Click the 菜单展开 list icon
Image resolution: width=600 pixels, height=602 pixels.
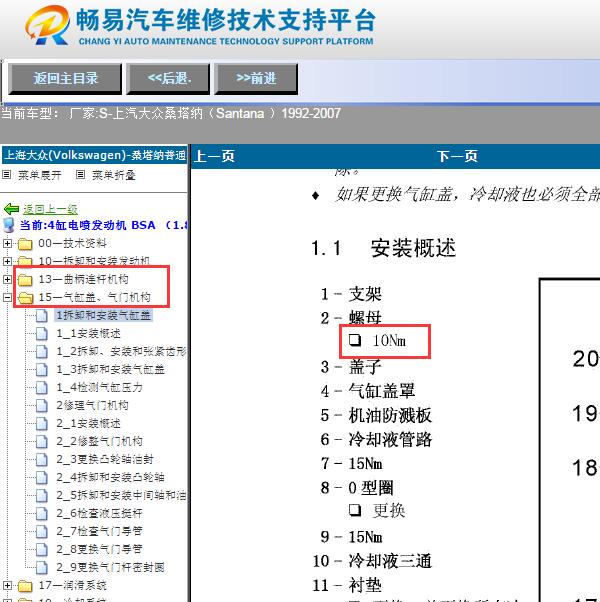(6, 175)
